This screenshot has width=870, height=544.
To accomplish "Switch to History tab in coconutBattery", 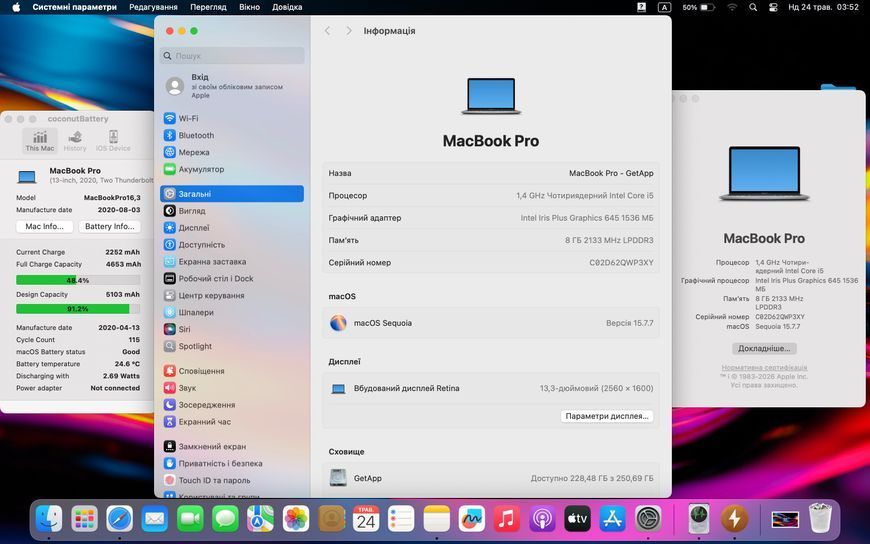I will tap(75, 140).
